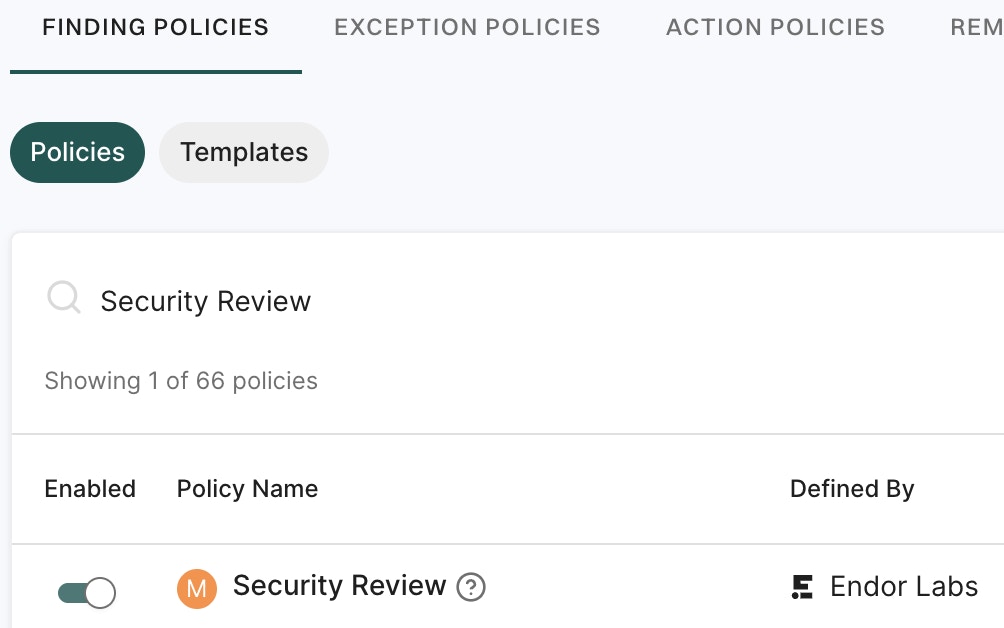The image size is (1004, 628).
Task: Click the magnifying glass in the search bar
Action: click(63, 297)
